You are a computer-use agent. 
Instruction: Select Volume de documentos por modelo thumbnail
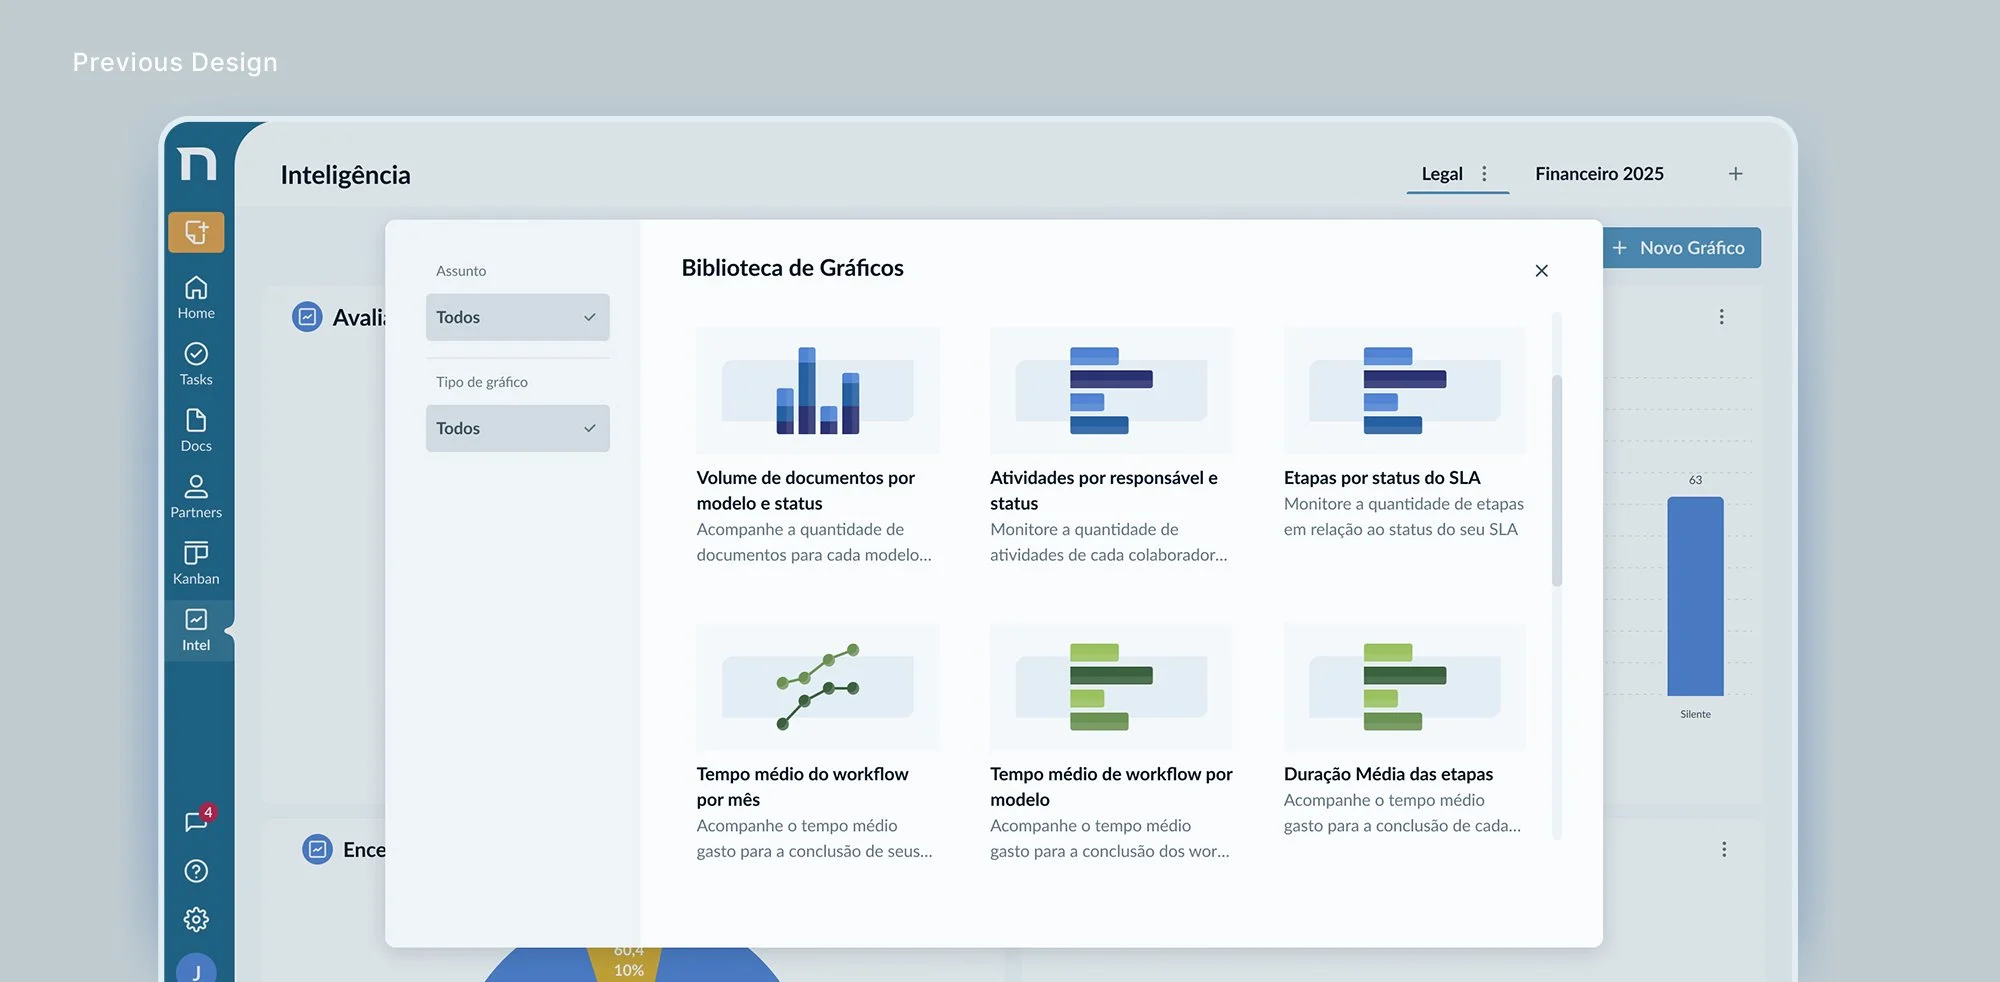817,391
